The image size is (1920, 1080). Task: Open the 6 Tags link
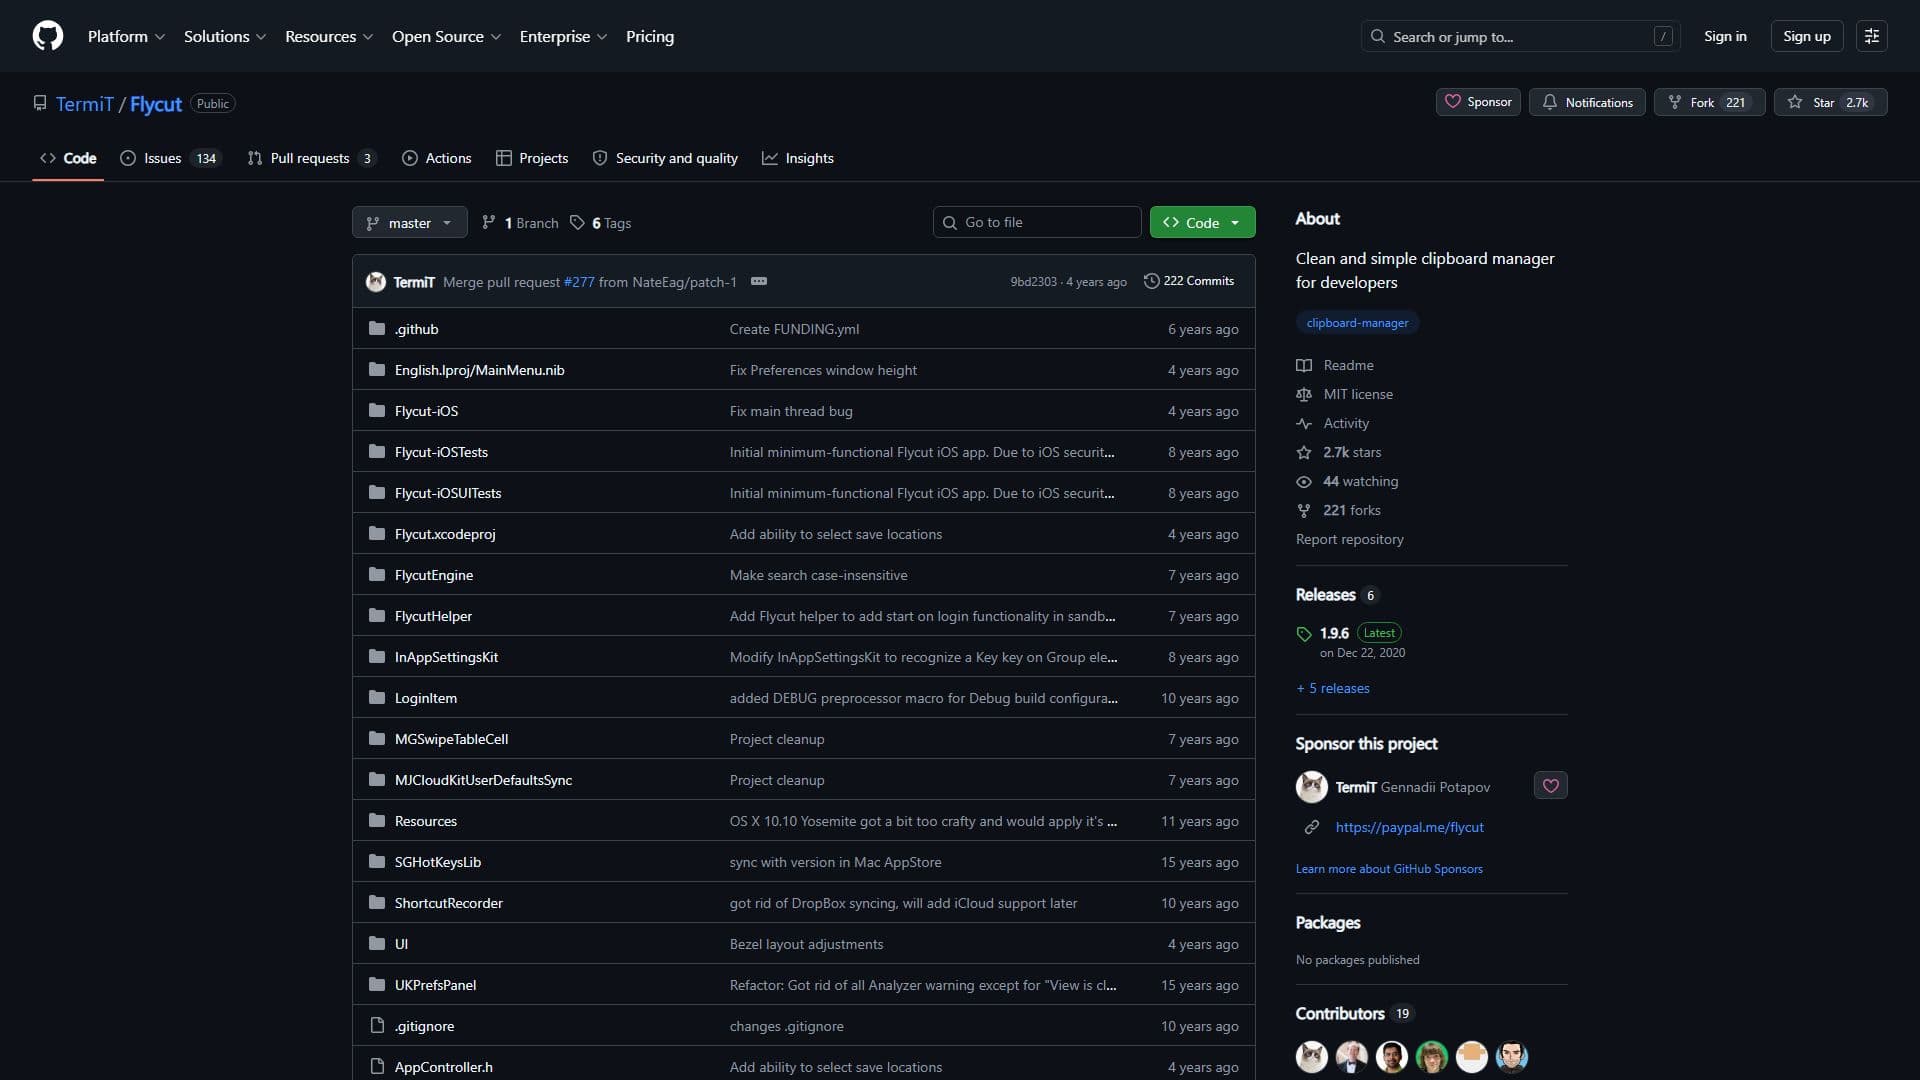(x=601, y=223)
